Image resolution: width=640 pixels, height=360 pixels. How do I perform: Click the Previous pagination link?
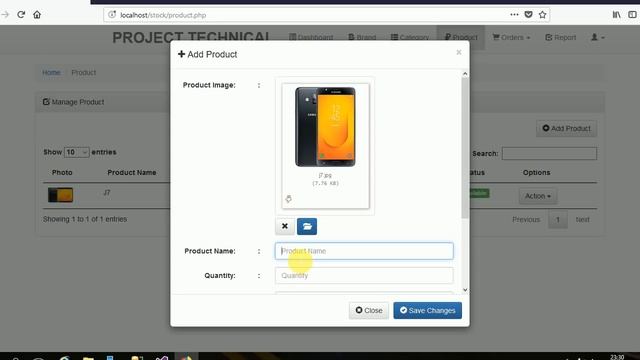526,220
